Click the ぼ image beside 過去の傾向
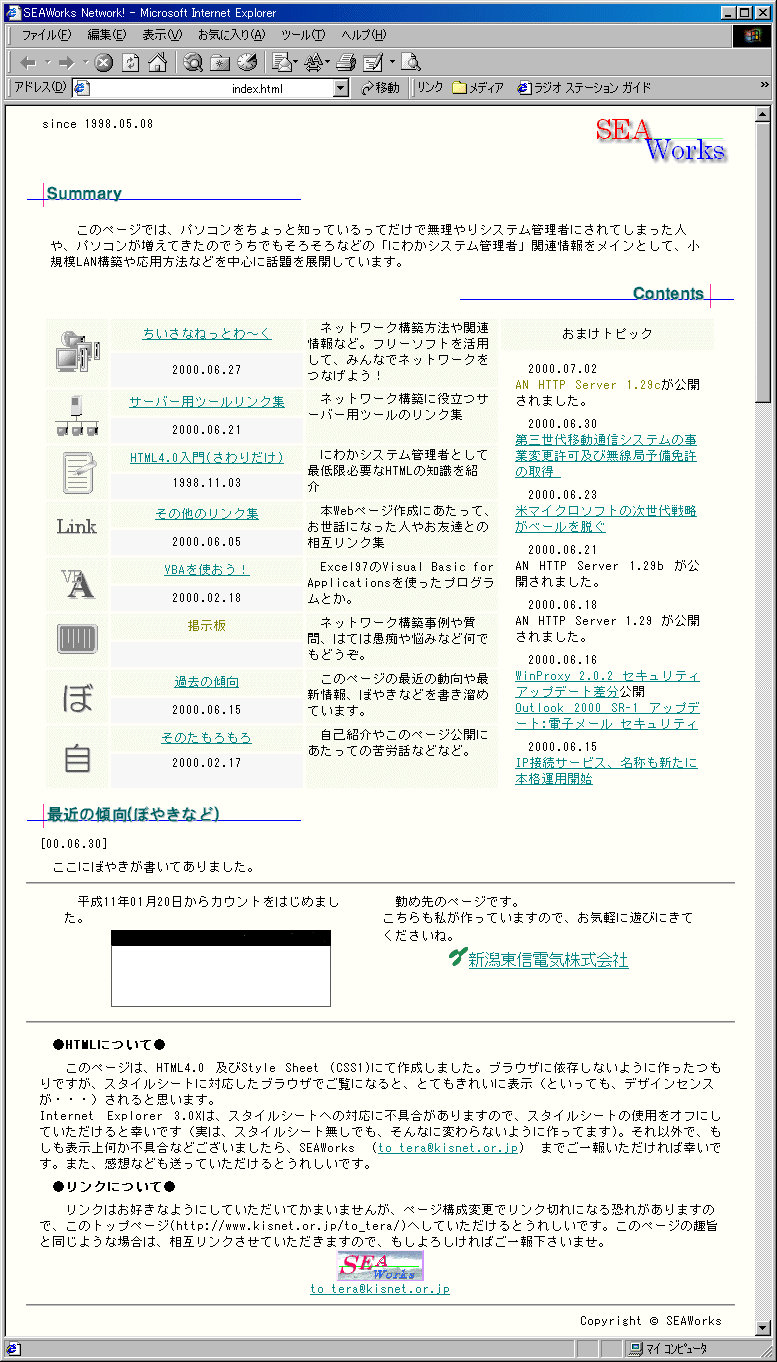Viewport: 777px width, 1362px height. point(77,697)
